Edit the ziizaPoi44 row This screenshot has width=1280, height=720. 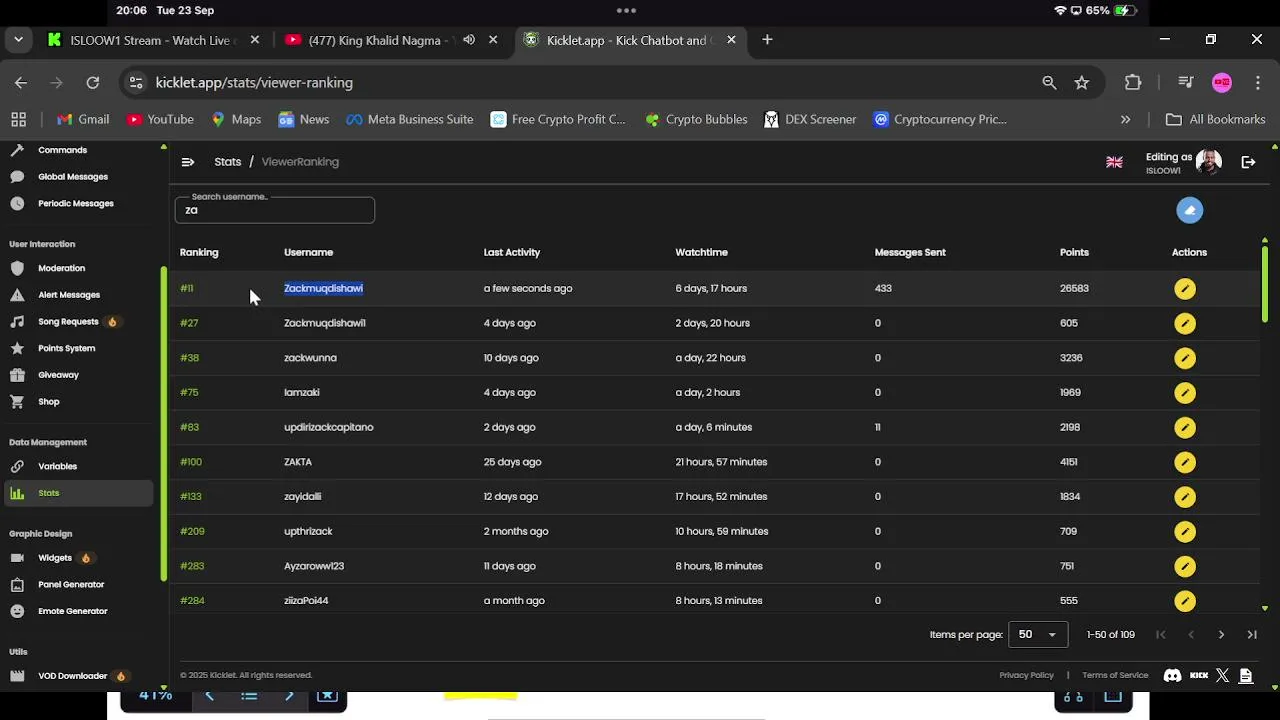click(x=1185, y=601)
